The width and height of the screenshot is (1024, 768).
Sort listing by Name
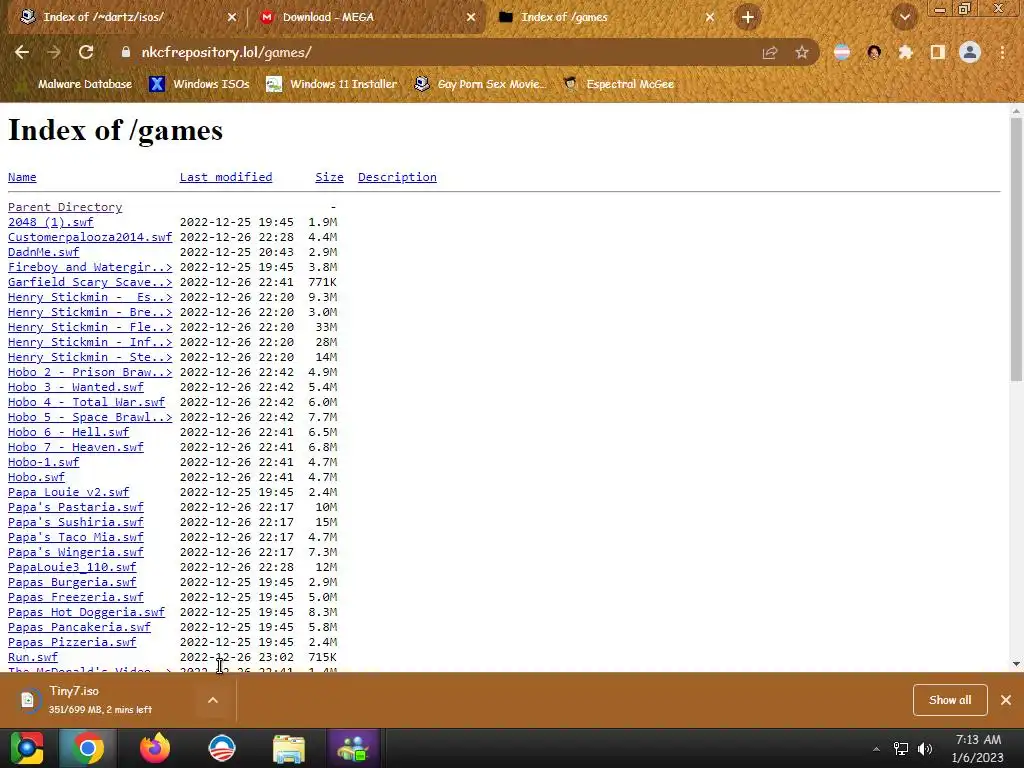coord(22,177)
